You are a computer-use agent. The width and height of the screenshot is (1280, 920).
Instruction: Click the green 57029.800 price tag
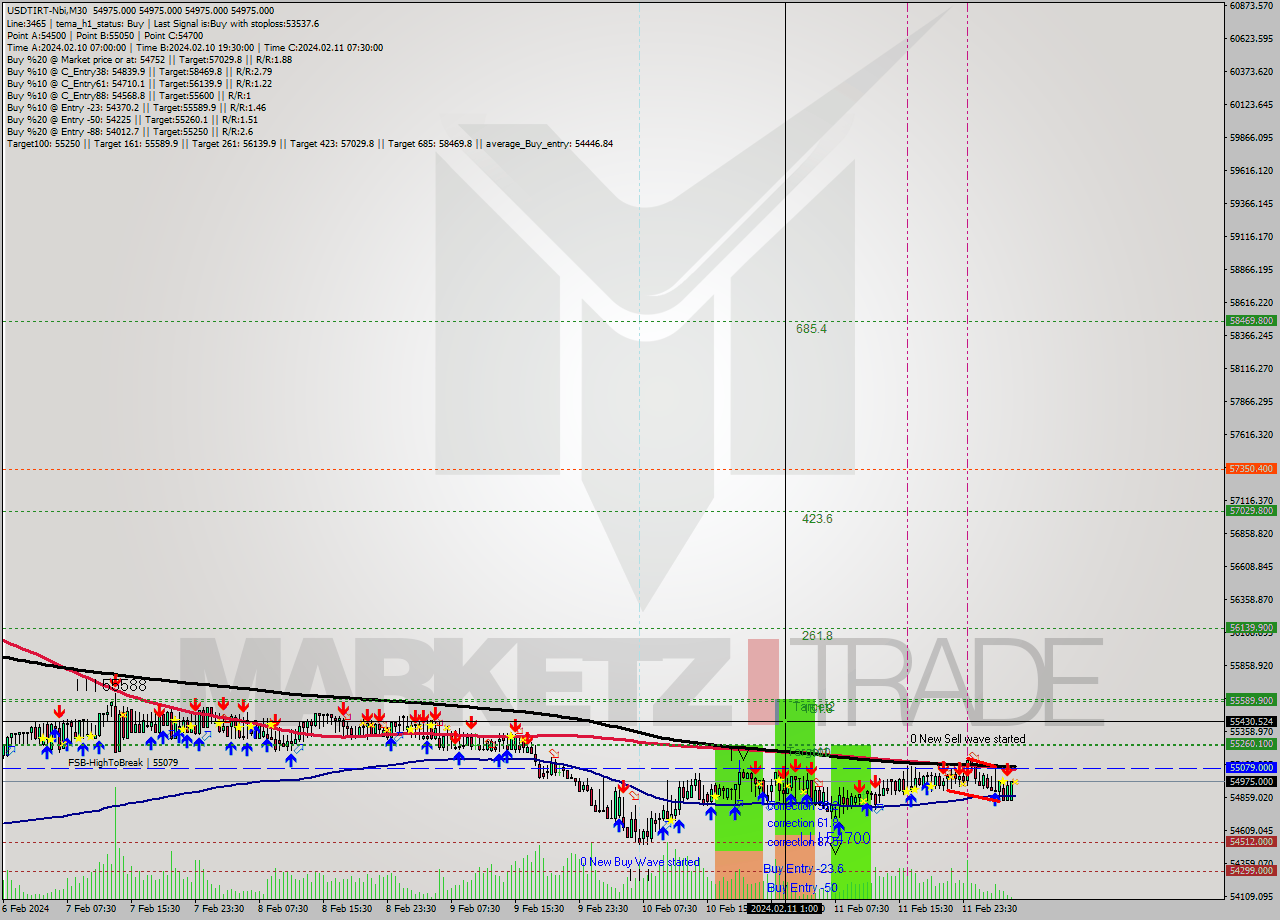(1250, 511)
